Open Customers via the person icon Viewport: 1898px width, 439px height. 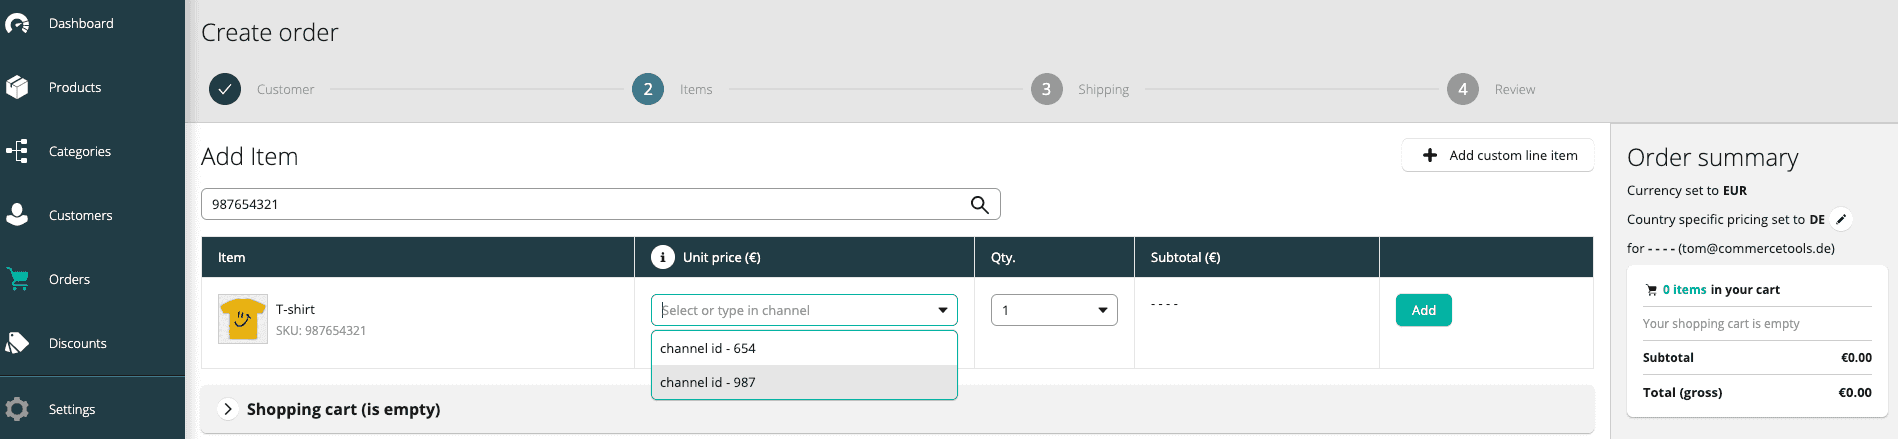17,215
